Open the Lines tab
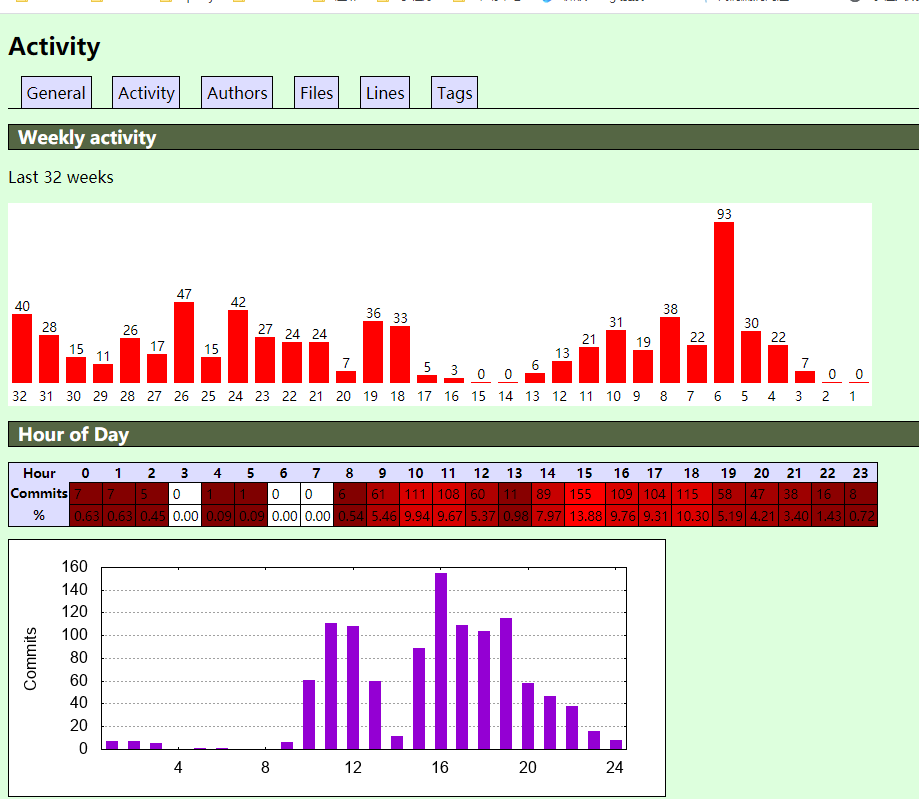Image resolution: width=919 pixels, height=799 pixels. point(385,93)
